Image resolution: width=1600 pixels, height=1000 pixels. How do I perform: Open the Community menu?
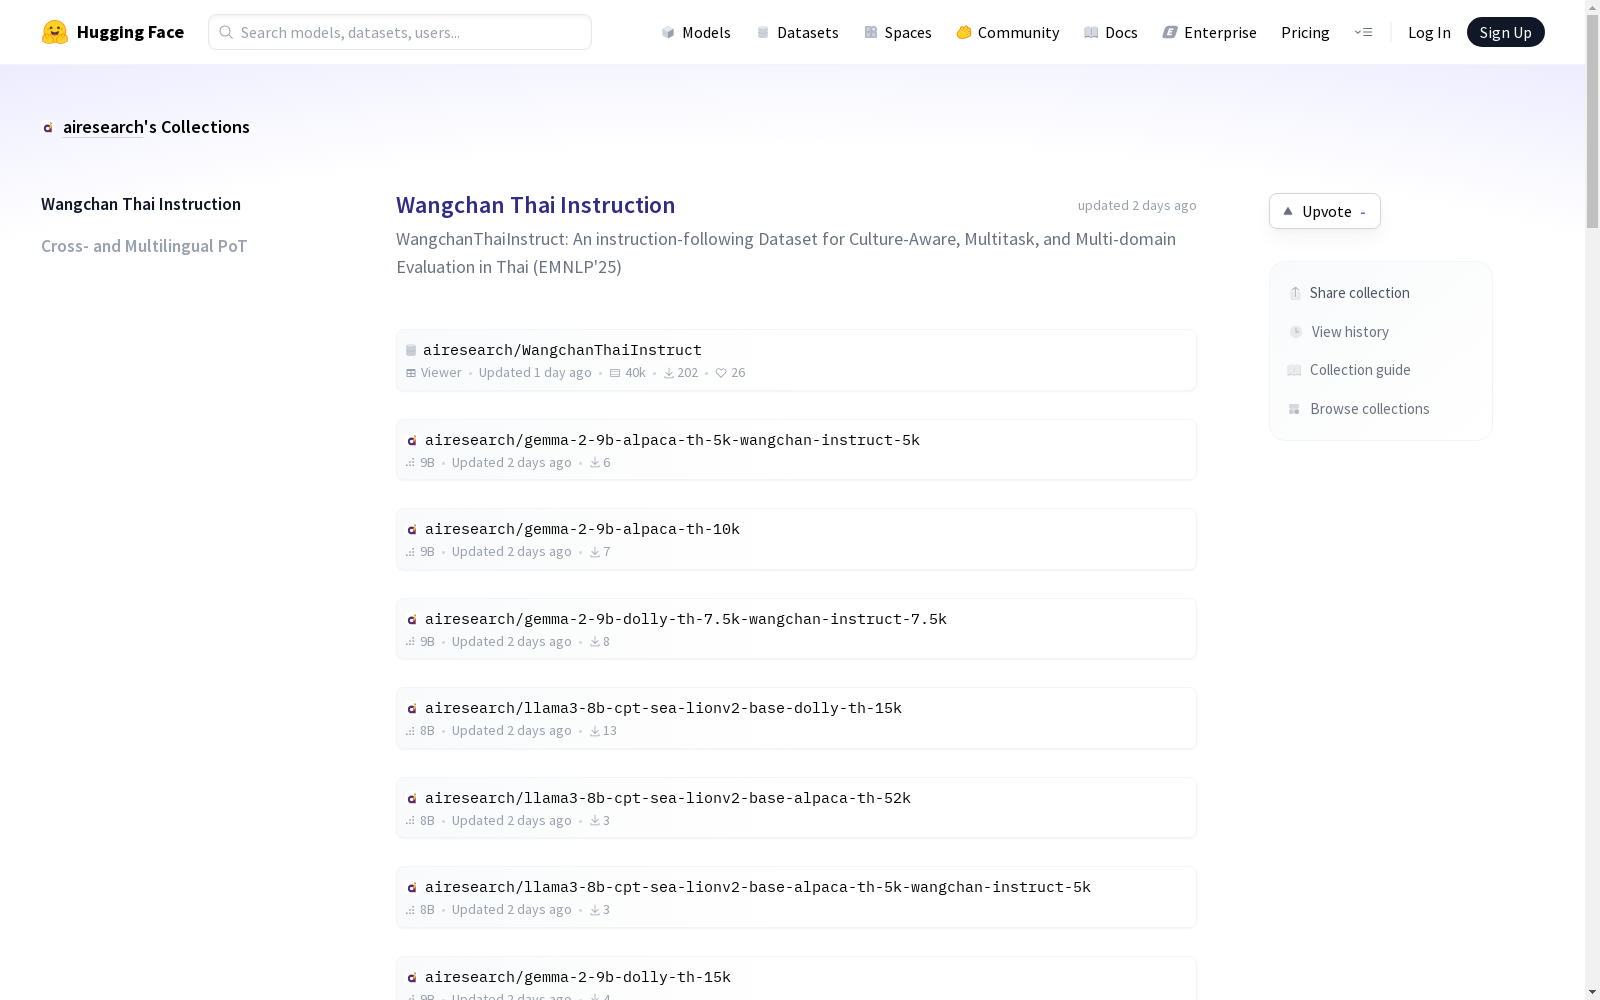(1008, 32)
